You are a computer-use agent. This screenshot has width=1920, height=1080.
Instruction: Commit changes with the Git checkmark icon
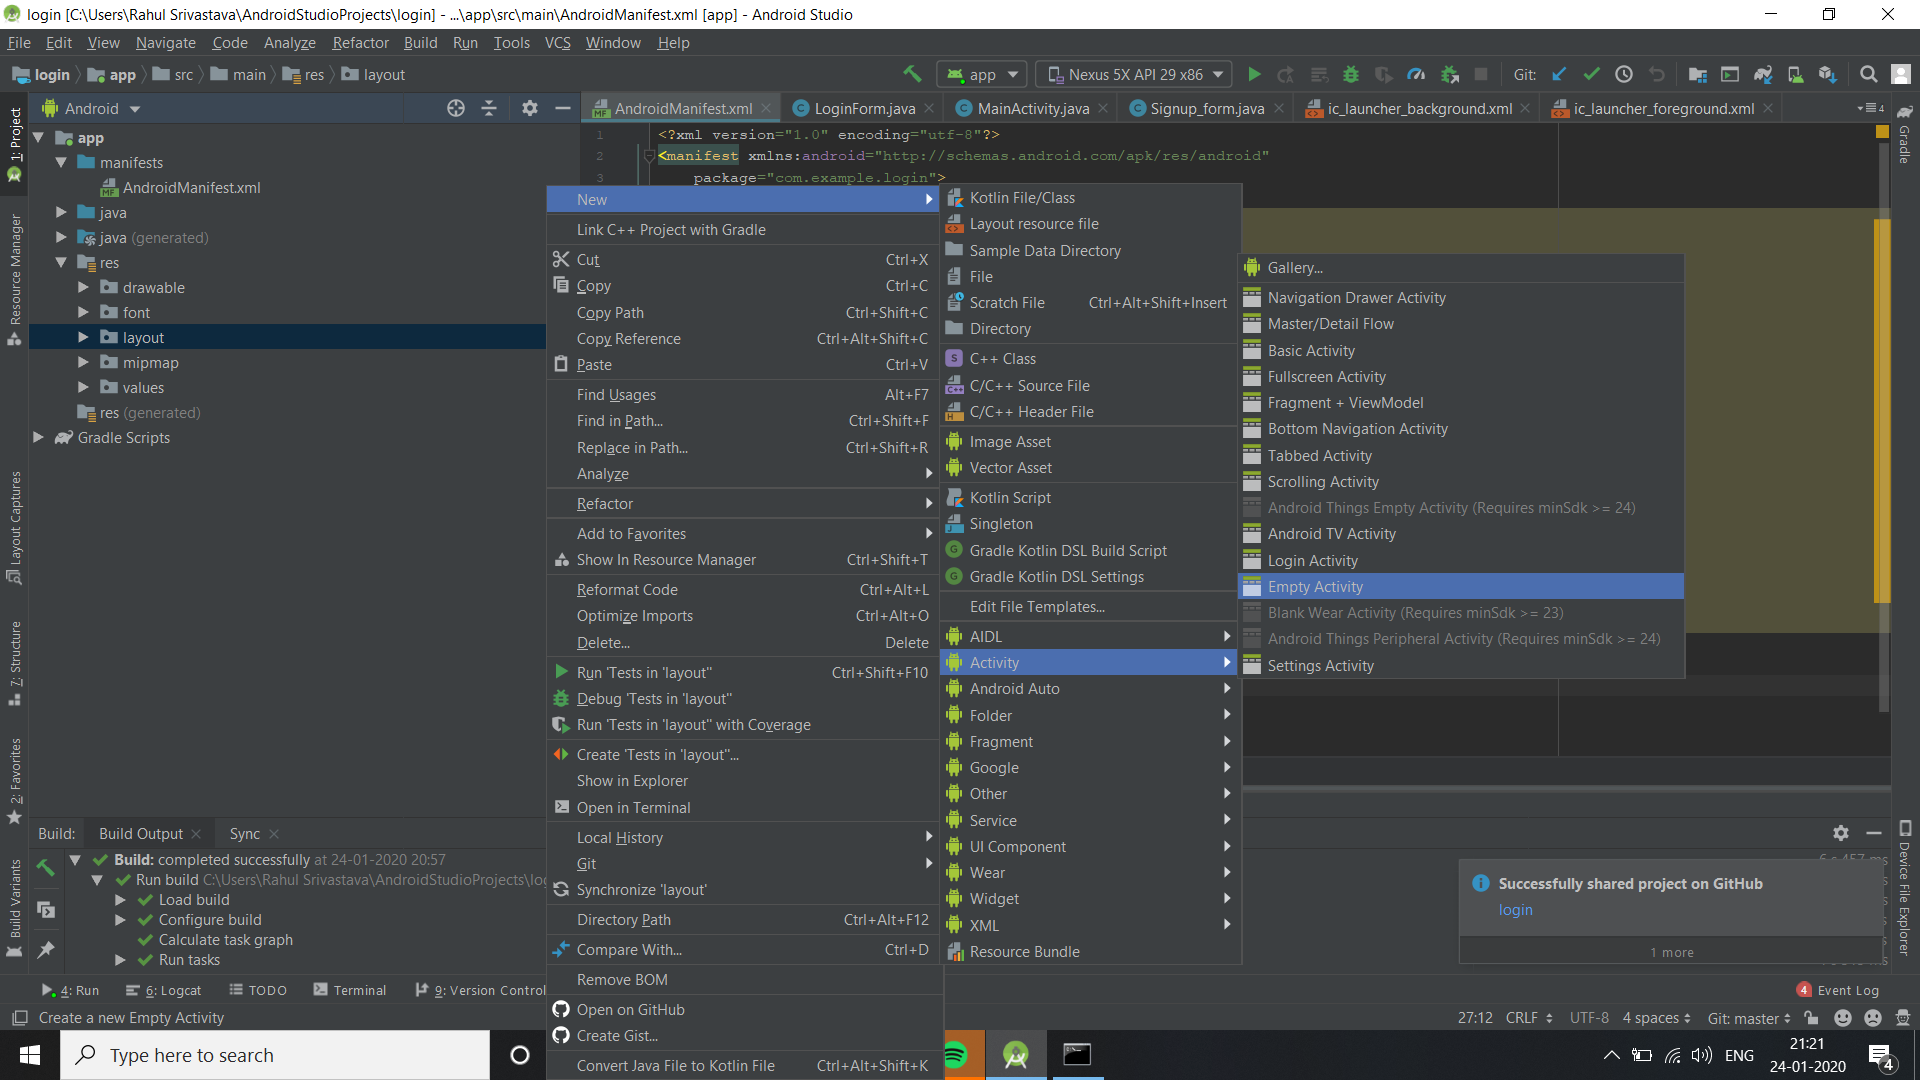tap(1591, 74)
